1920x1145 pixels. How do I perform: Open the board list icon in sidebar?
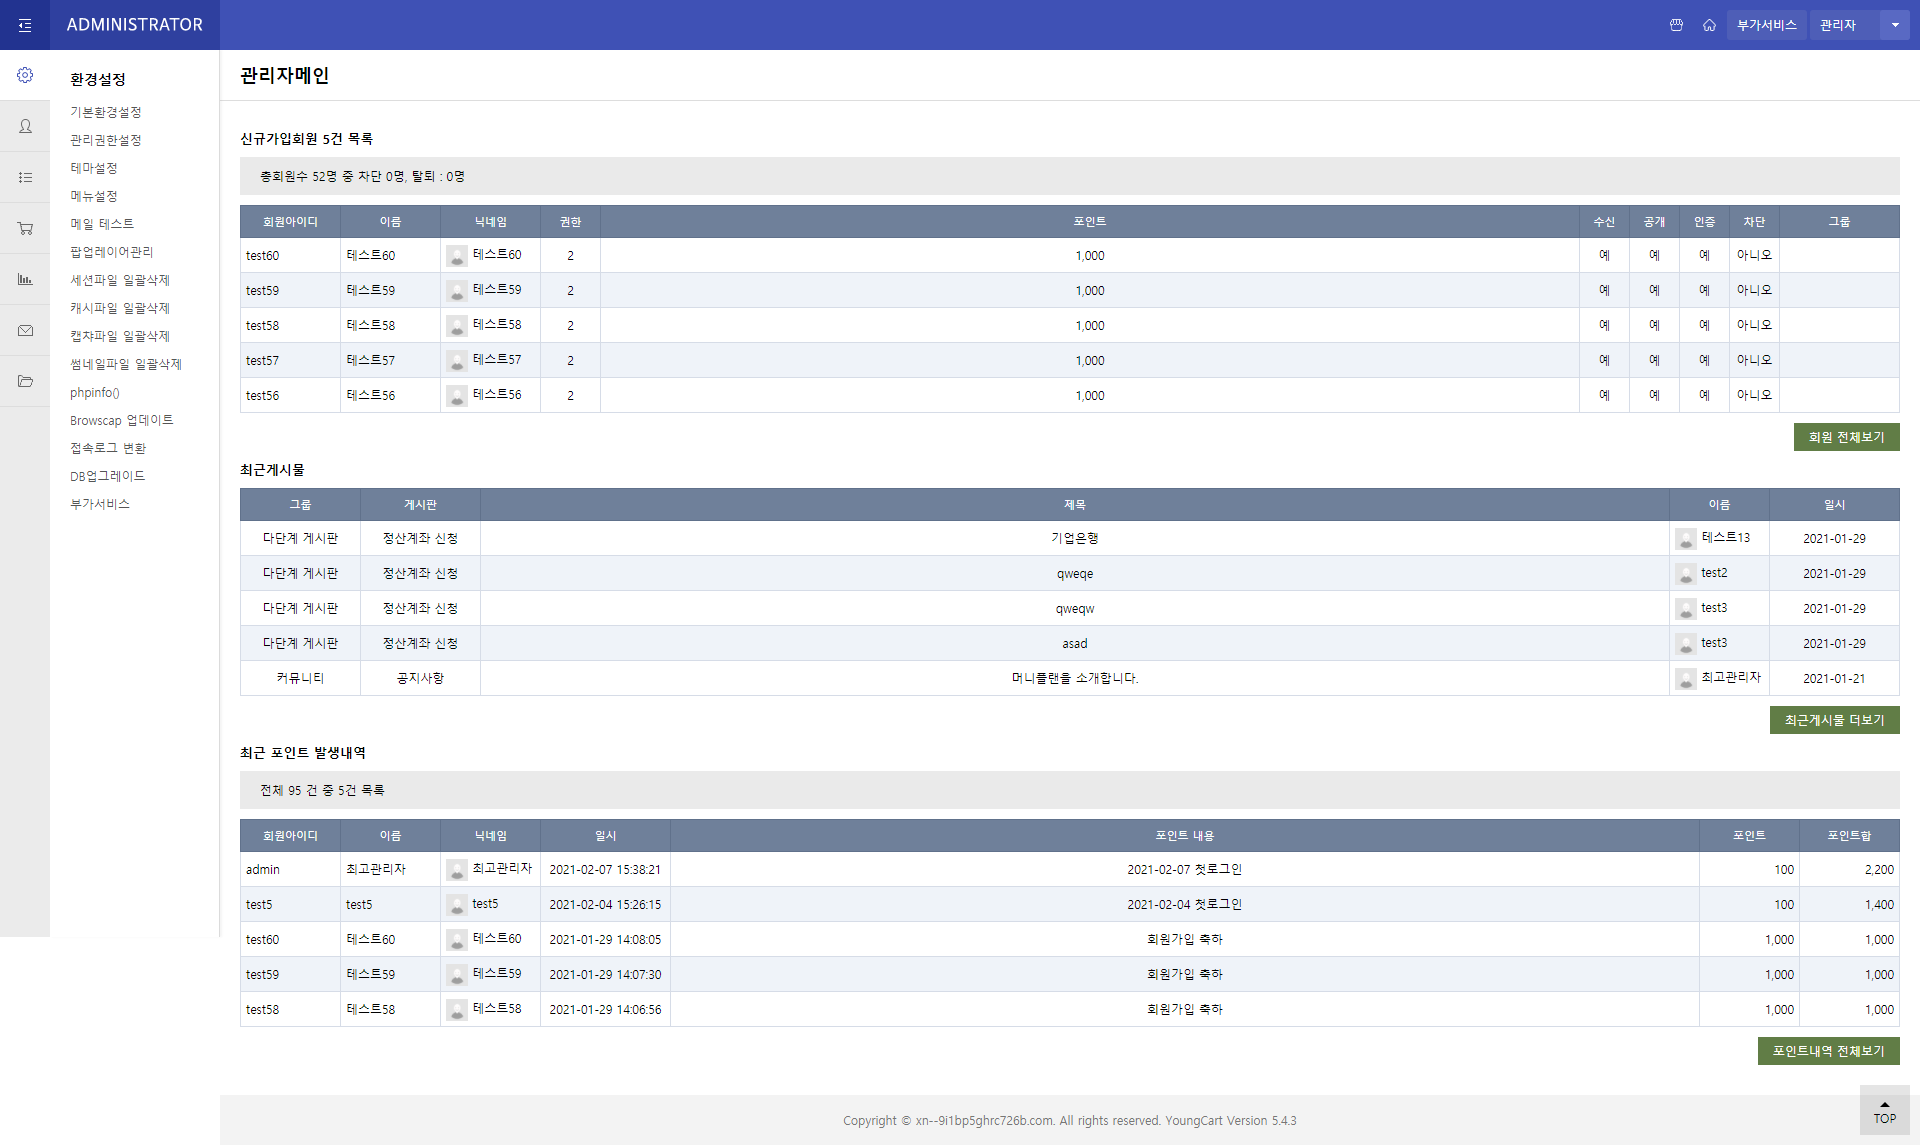coord(25,177)
